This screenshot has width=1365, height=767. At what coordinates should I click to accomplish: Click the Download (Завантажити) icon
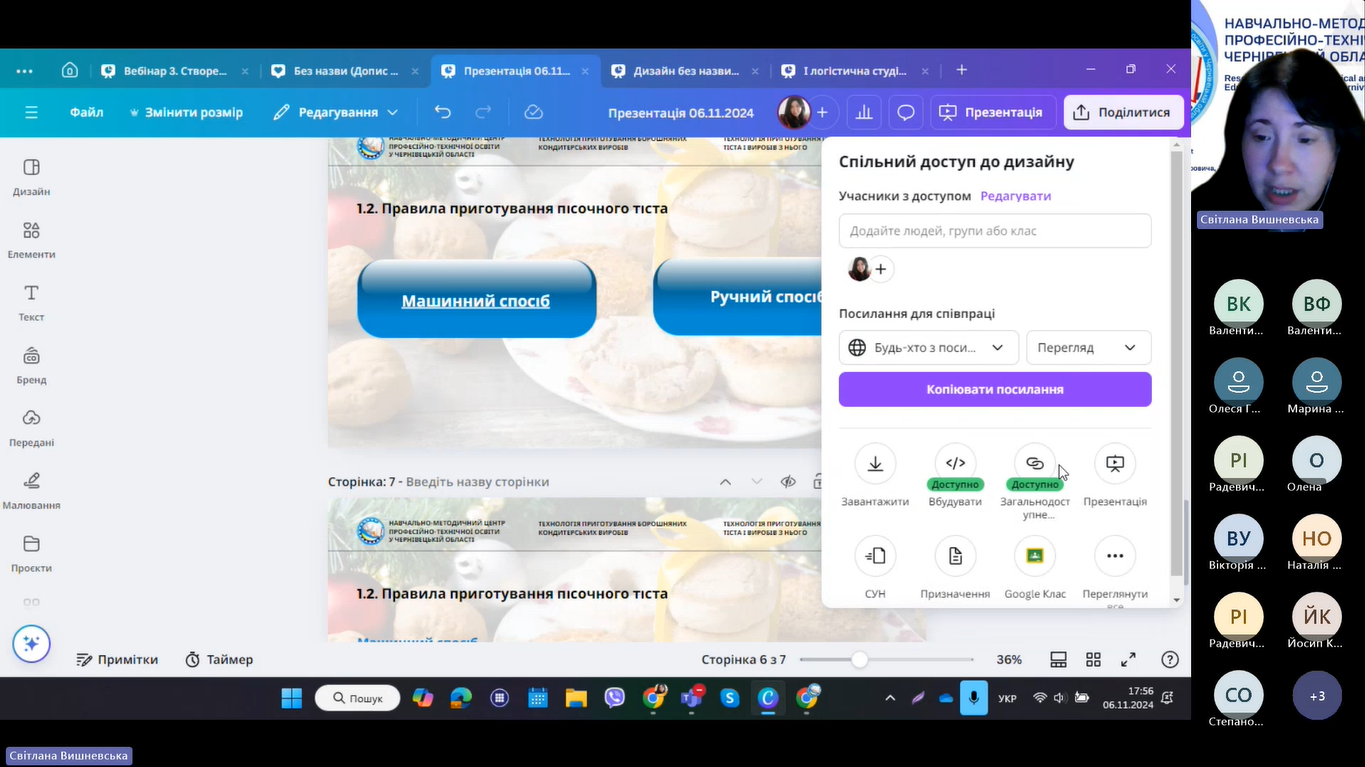coord(875,464)
